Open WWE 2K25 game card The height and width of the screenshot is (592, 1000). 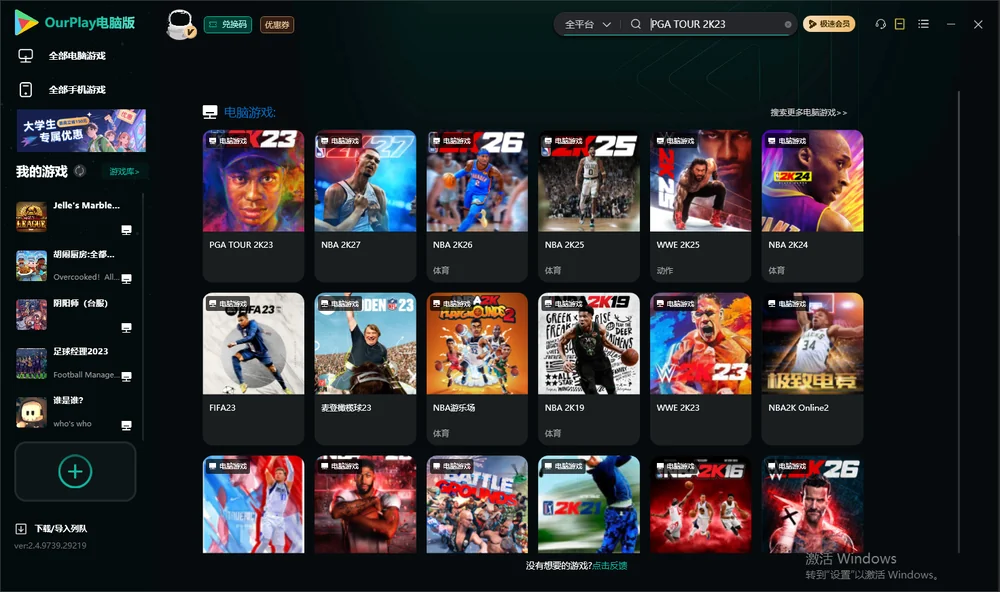pos(700,205)
